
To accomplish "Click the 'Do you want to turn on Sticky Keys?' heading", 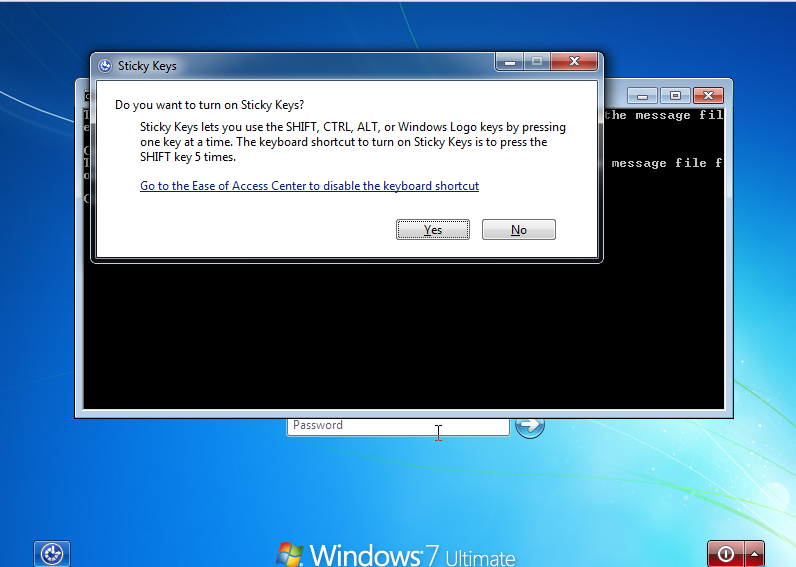I will point(209,105).
